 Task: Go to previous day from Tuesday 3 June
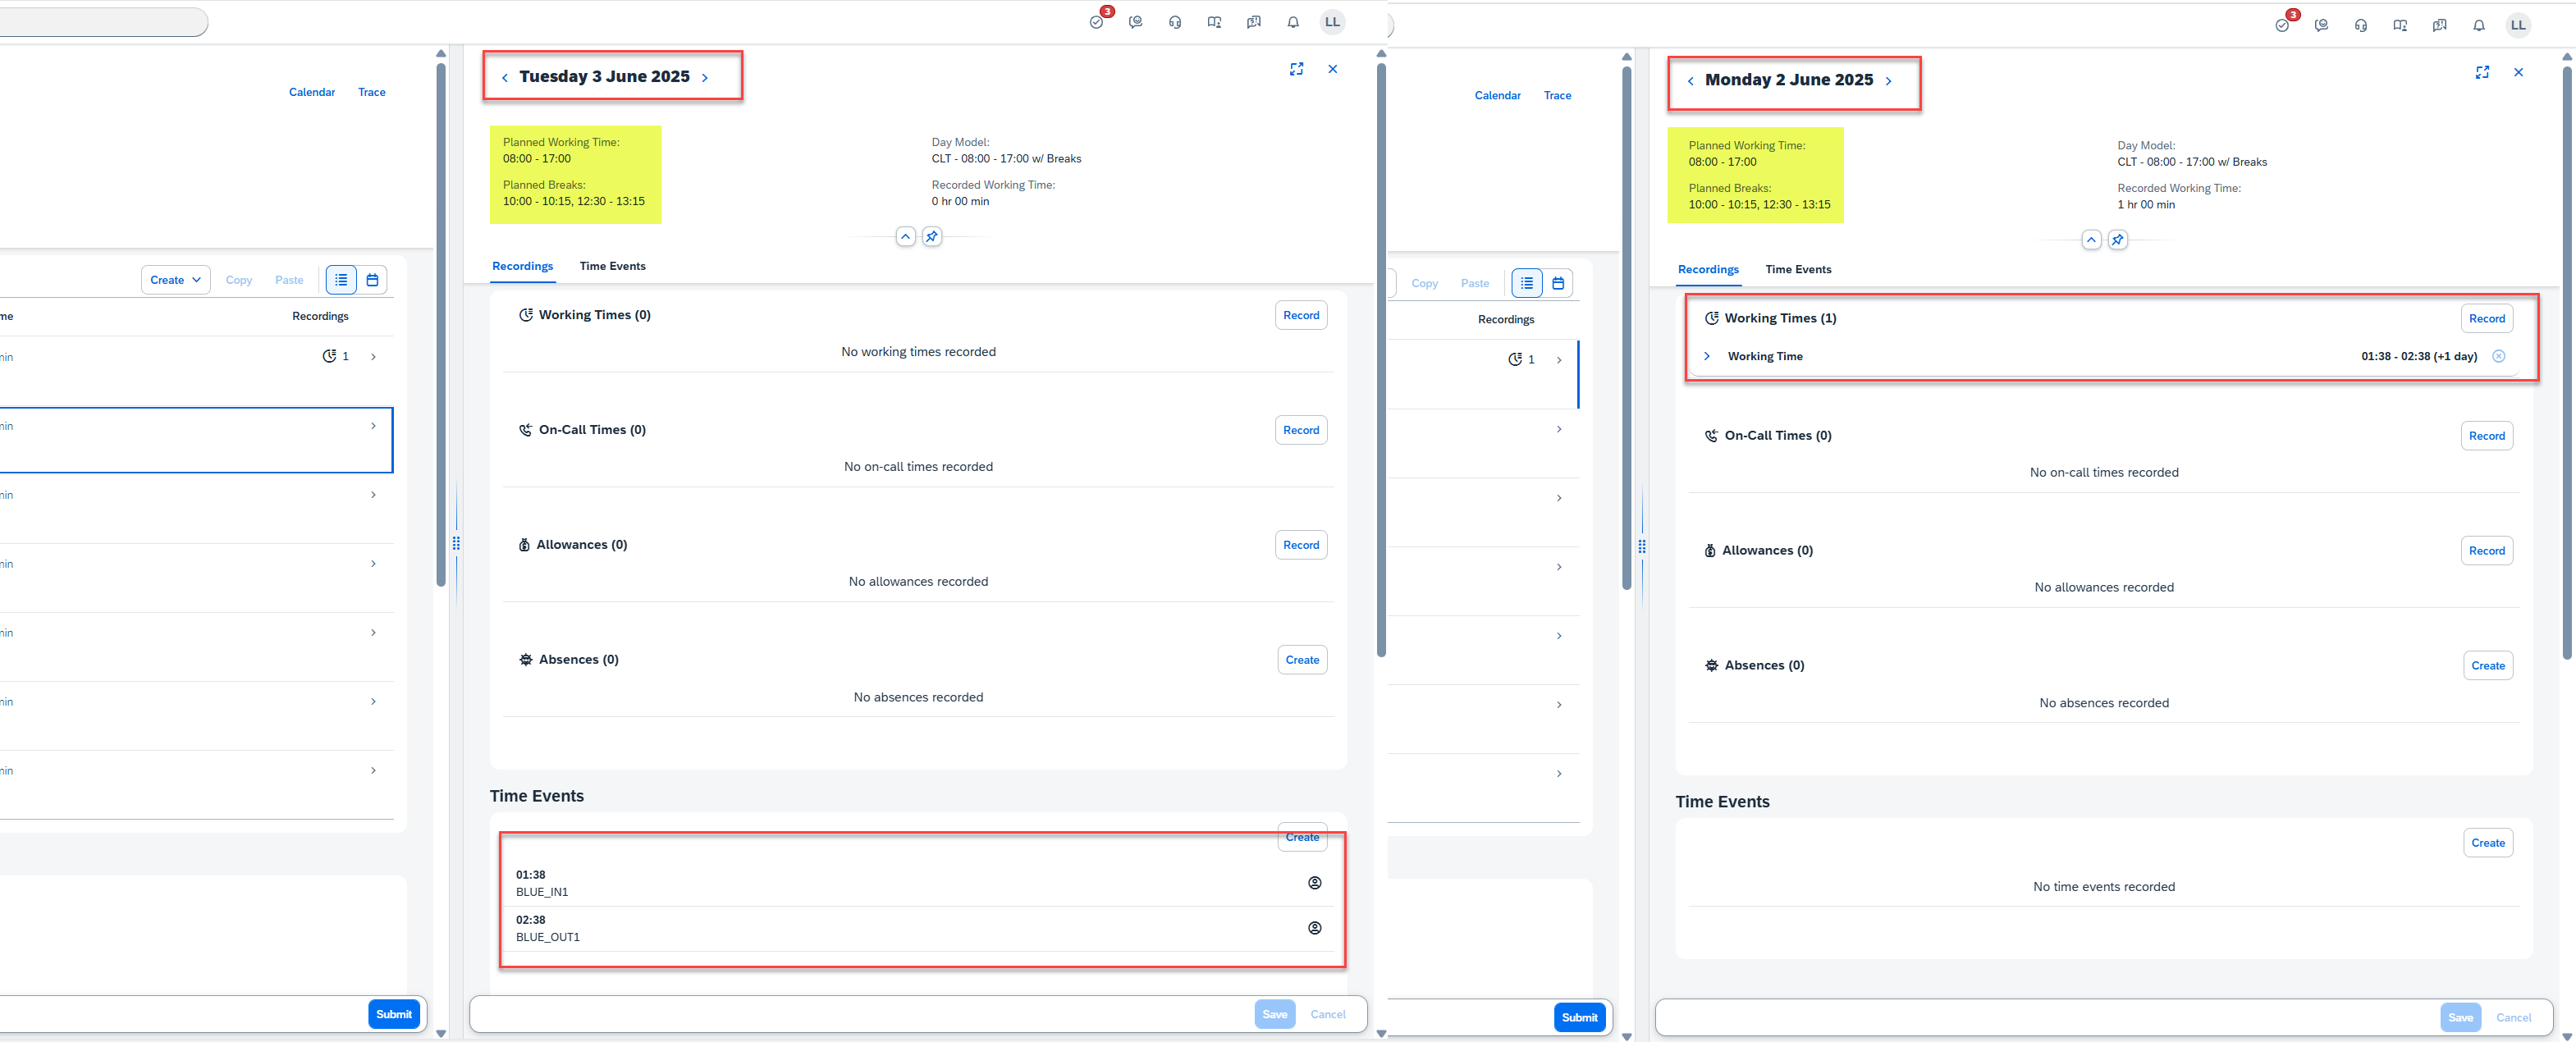(505, 77)
